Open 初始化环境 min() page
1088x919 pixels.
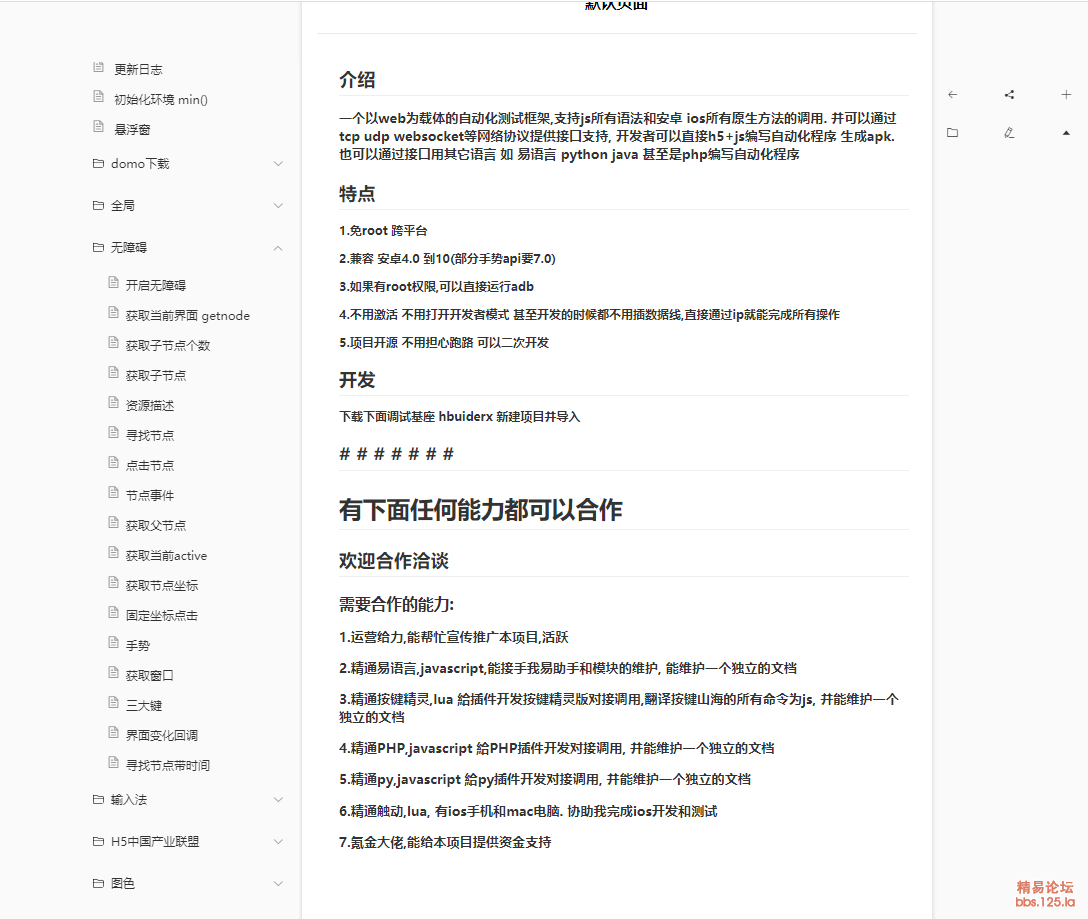point(161,99)
